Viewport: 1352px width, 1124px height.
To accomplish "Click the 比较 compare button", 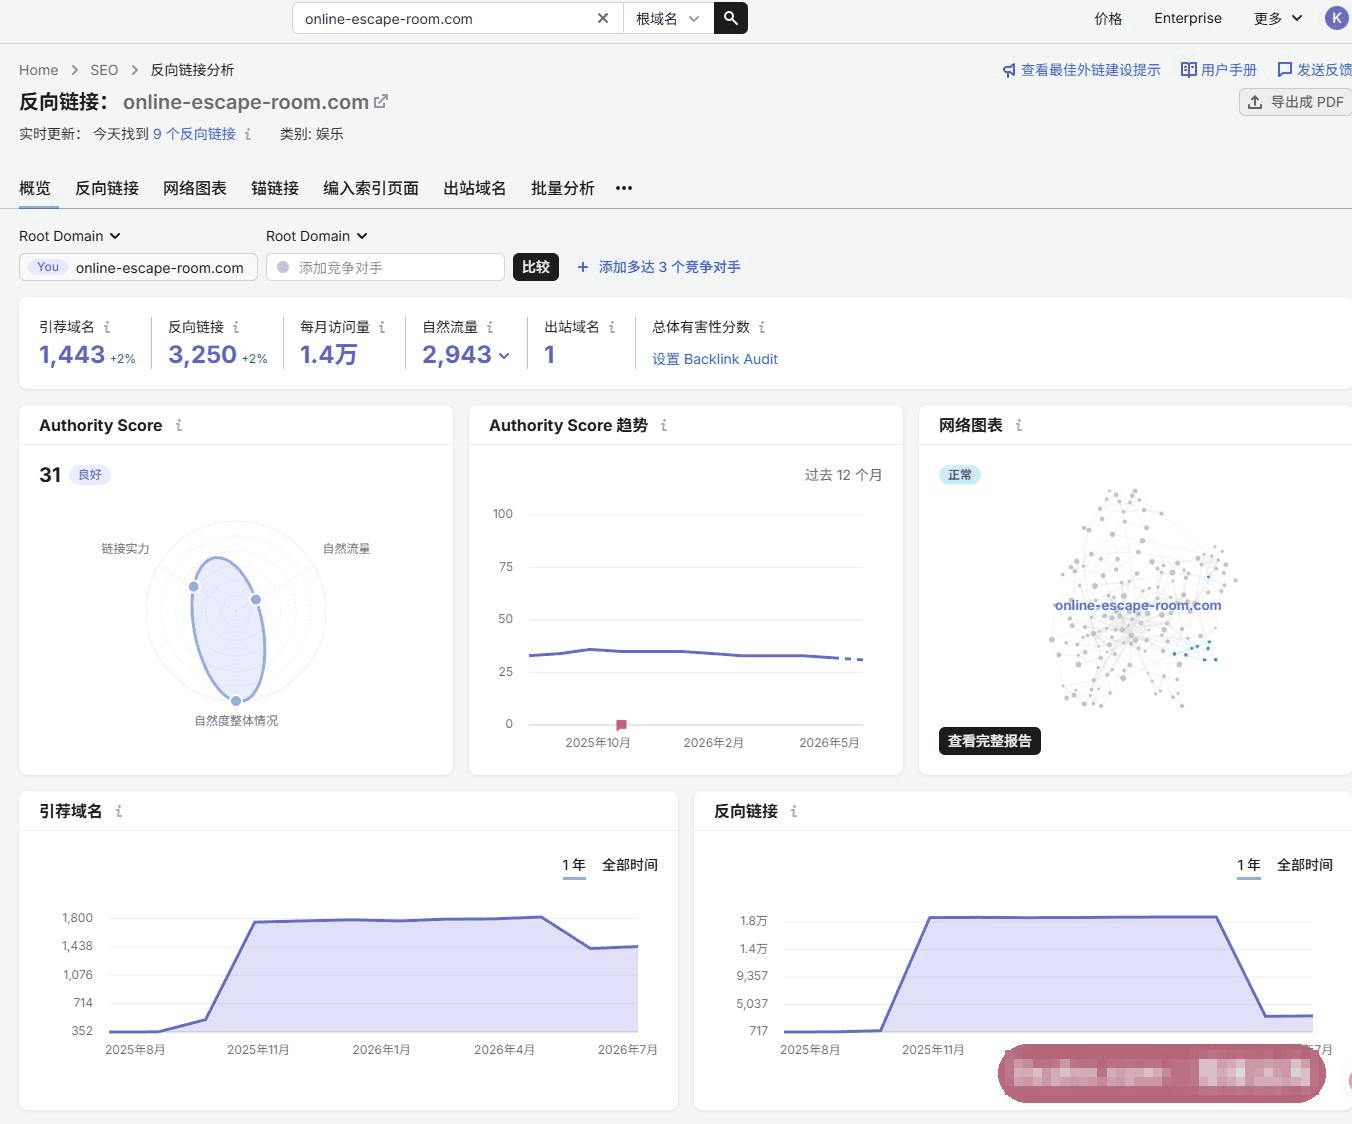I will (536, 267).
